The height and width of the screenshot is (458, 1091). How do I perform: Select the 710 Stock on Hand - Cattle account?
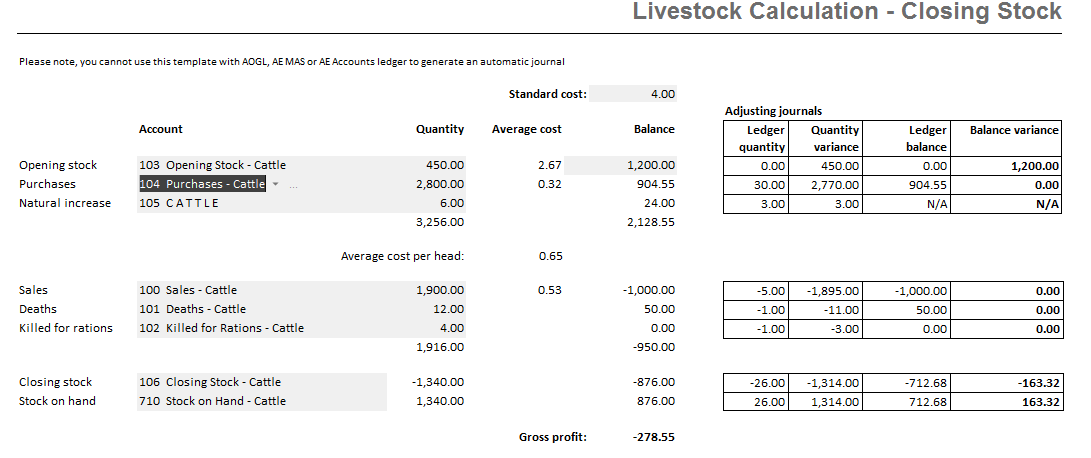212,401
